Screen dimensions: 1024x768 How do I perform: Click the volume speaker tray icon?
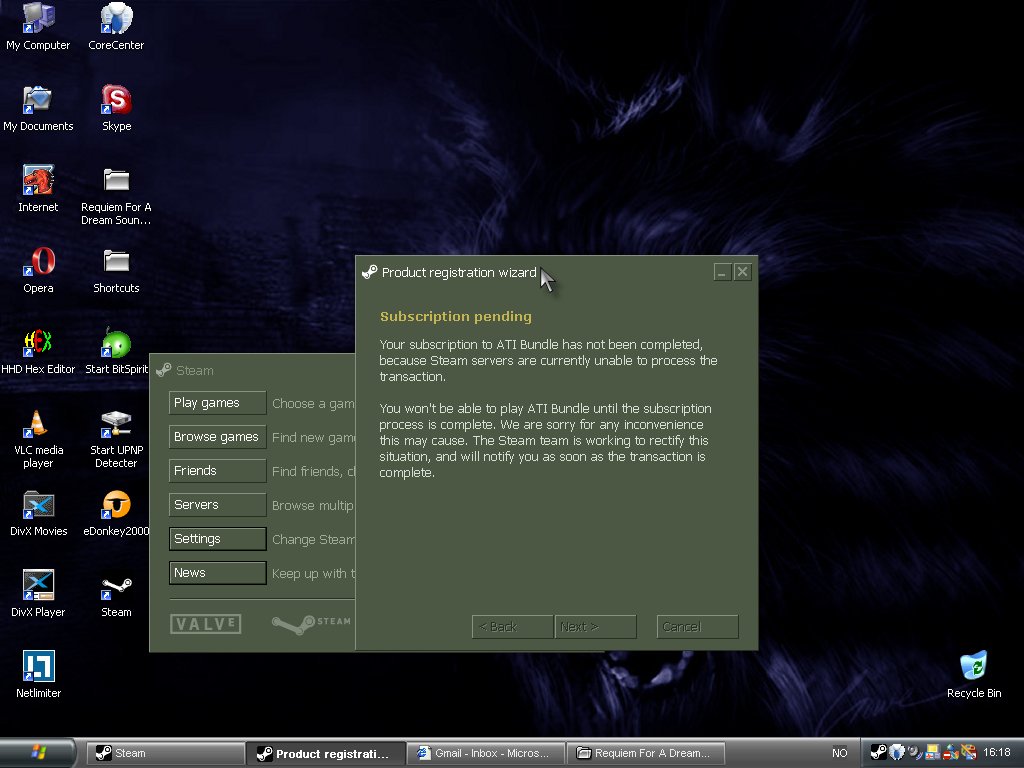[915, 752]
